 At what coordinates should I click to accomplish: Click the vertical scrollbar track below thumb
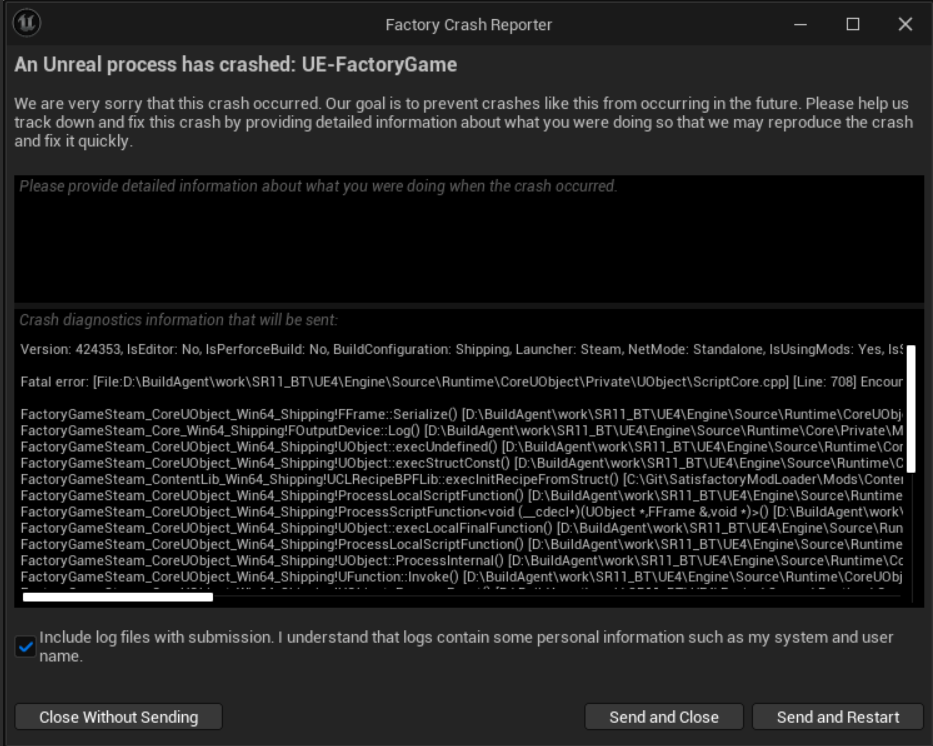pos(911,535)
